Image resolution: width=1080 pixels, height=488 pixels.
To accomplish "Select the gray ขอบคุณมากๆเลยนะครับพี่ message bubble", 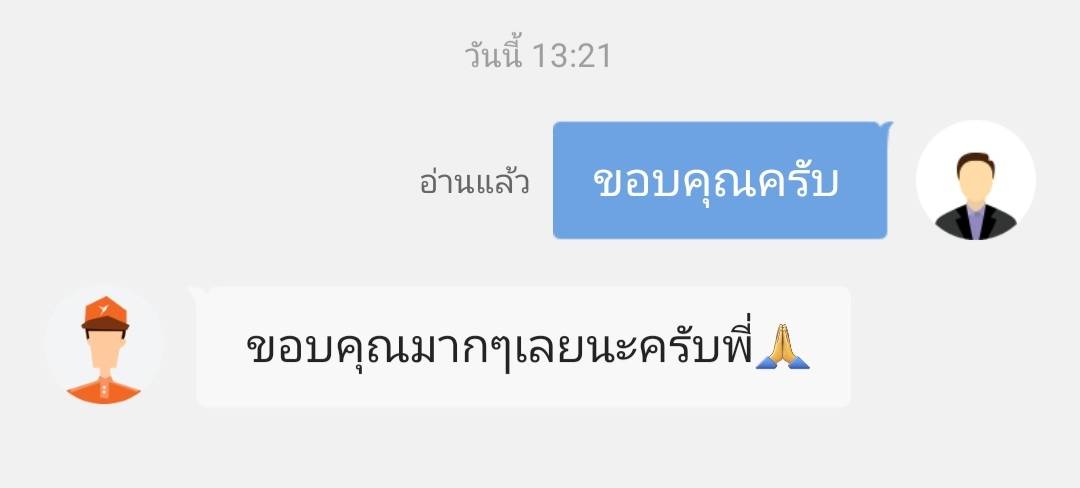I will [x=523, y=346].
